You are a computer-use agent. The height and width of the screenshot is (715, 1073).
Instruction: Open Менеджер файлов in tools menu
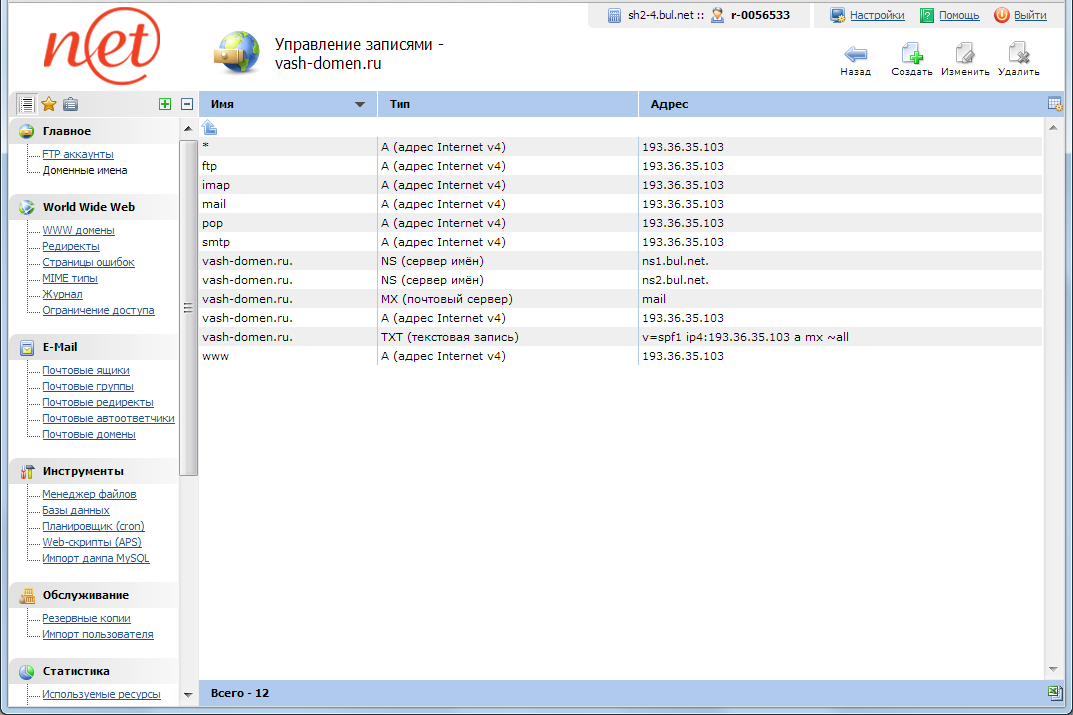coord(89,494)
